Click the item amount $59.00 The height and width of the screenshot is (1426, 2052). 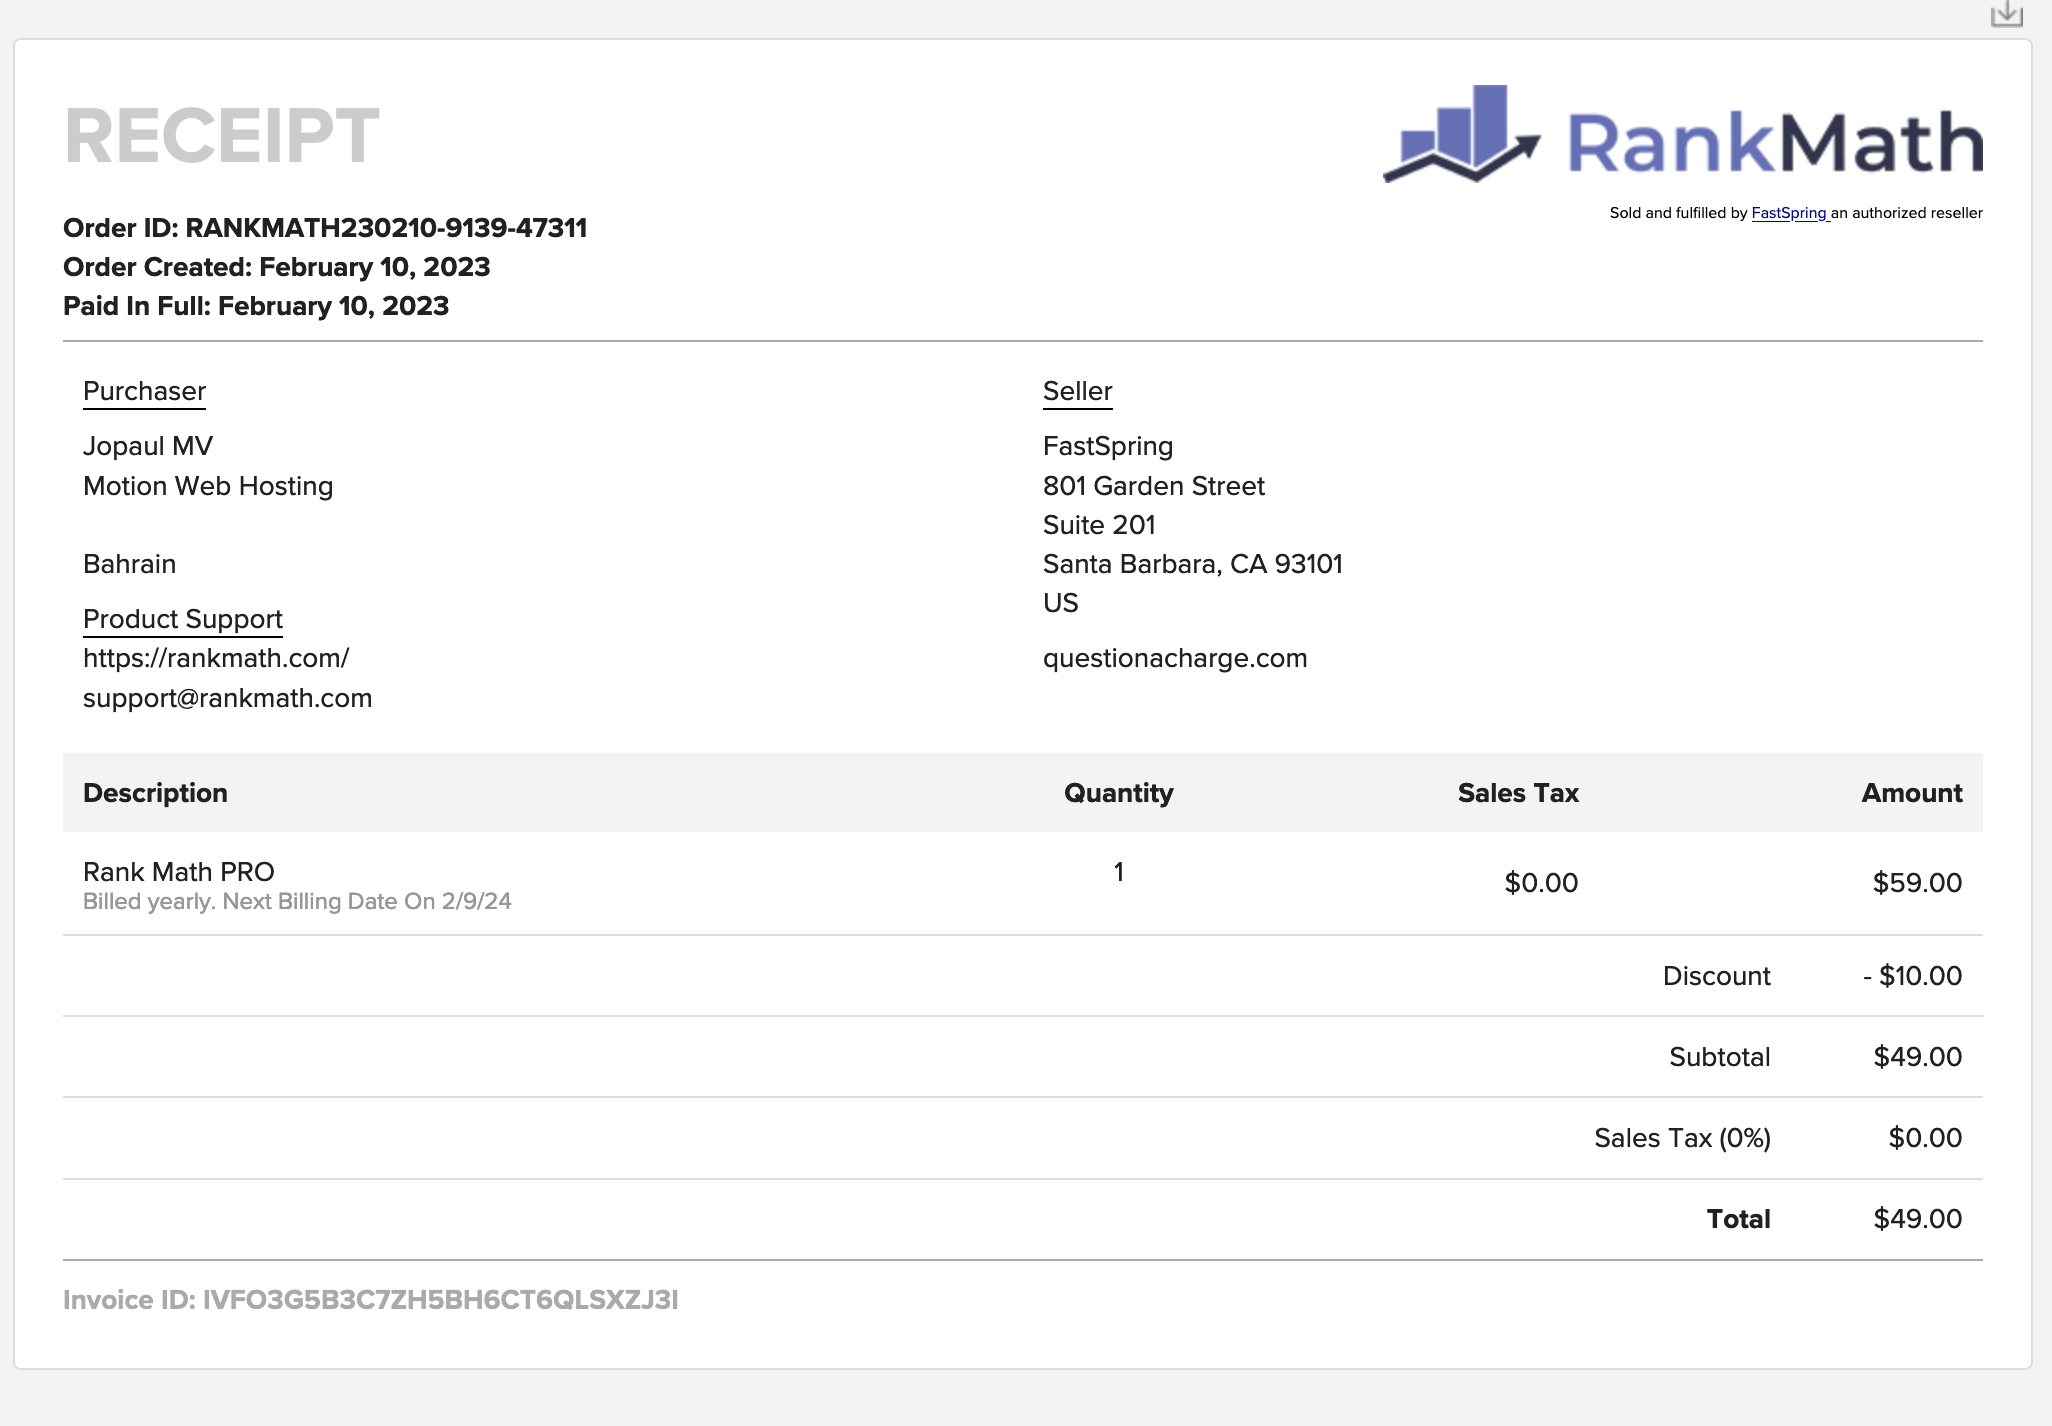pyautogui.click(x=1917, y=883)
